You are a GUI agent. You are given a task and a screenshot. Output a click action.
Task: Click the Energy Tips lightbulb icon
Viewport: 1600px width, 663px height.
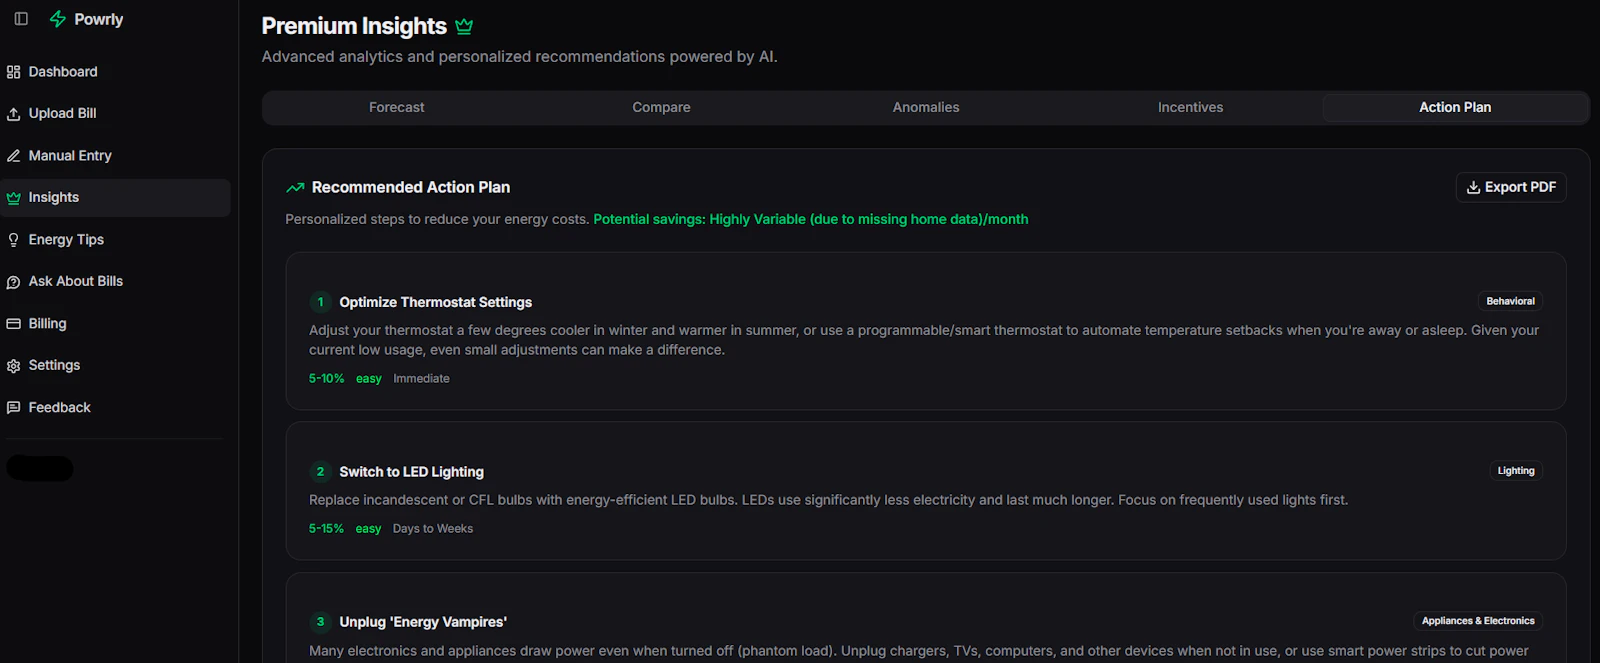tap(13, 240)
